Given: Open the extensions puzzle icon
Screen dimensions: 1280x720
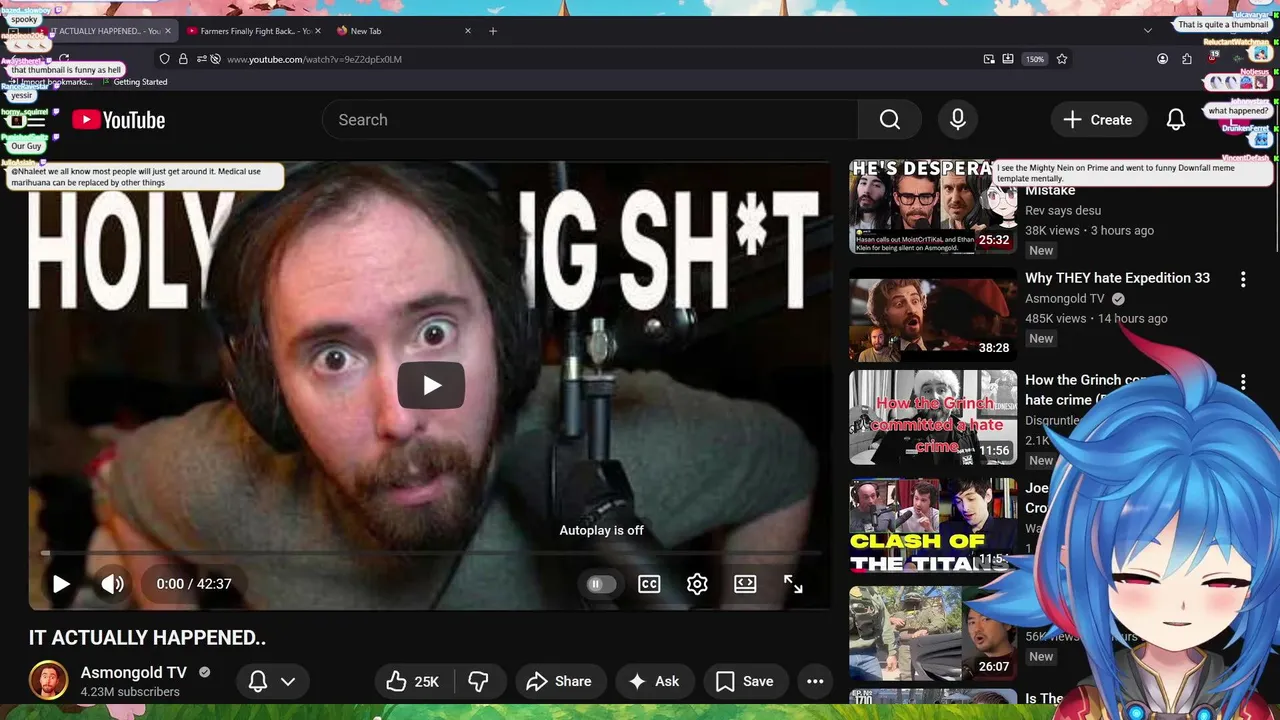Looking at the screenshot, I should (1187, 59).
